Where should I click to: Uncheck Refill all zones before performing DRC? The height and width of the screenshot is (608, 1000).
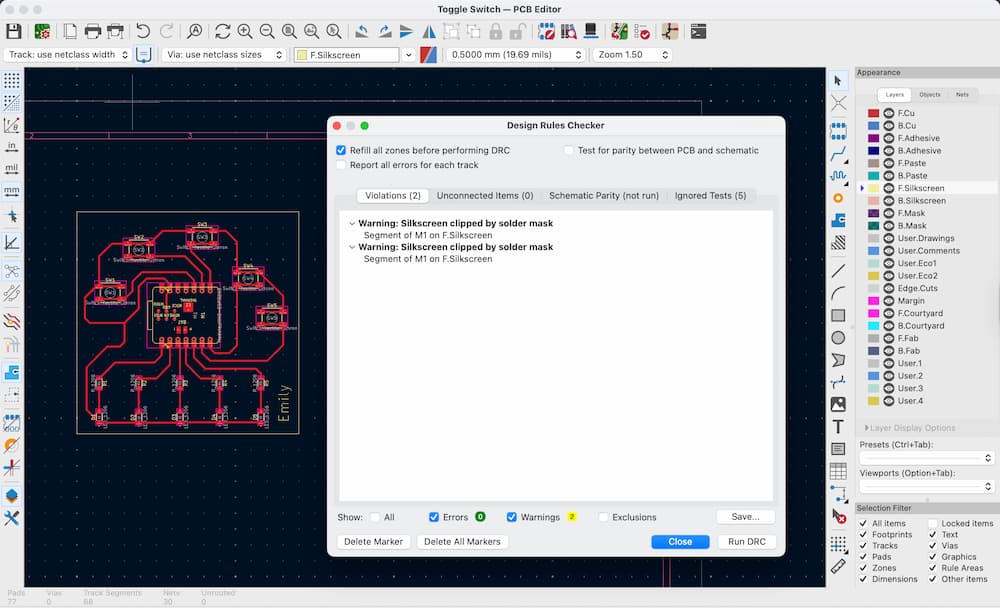342,150
